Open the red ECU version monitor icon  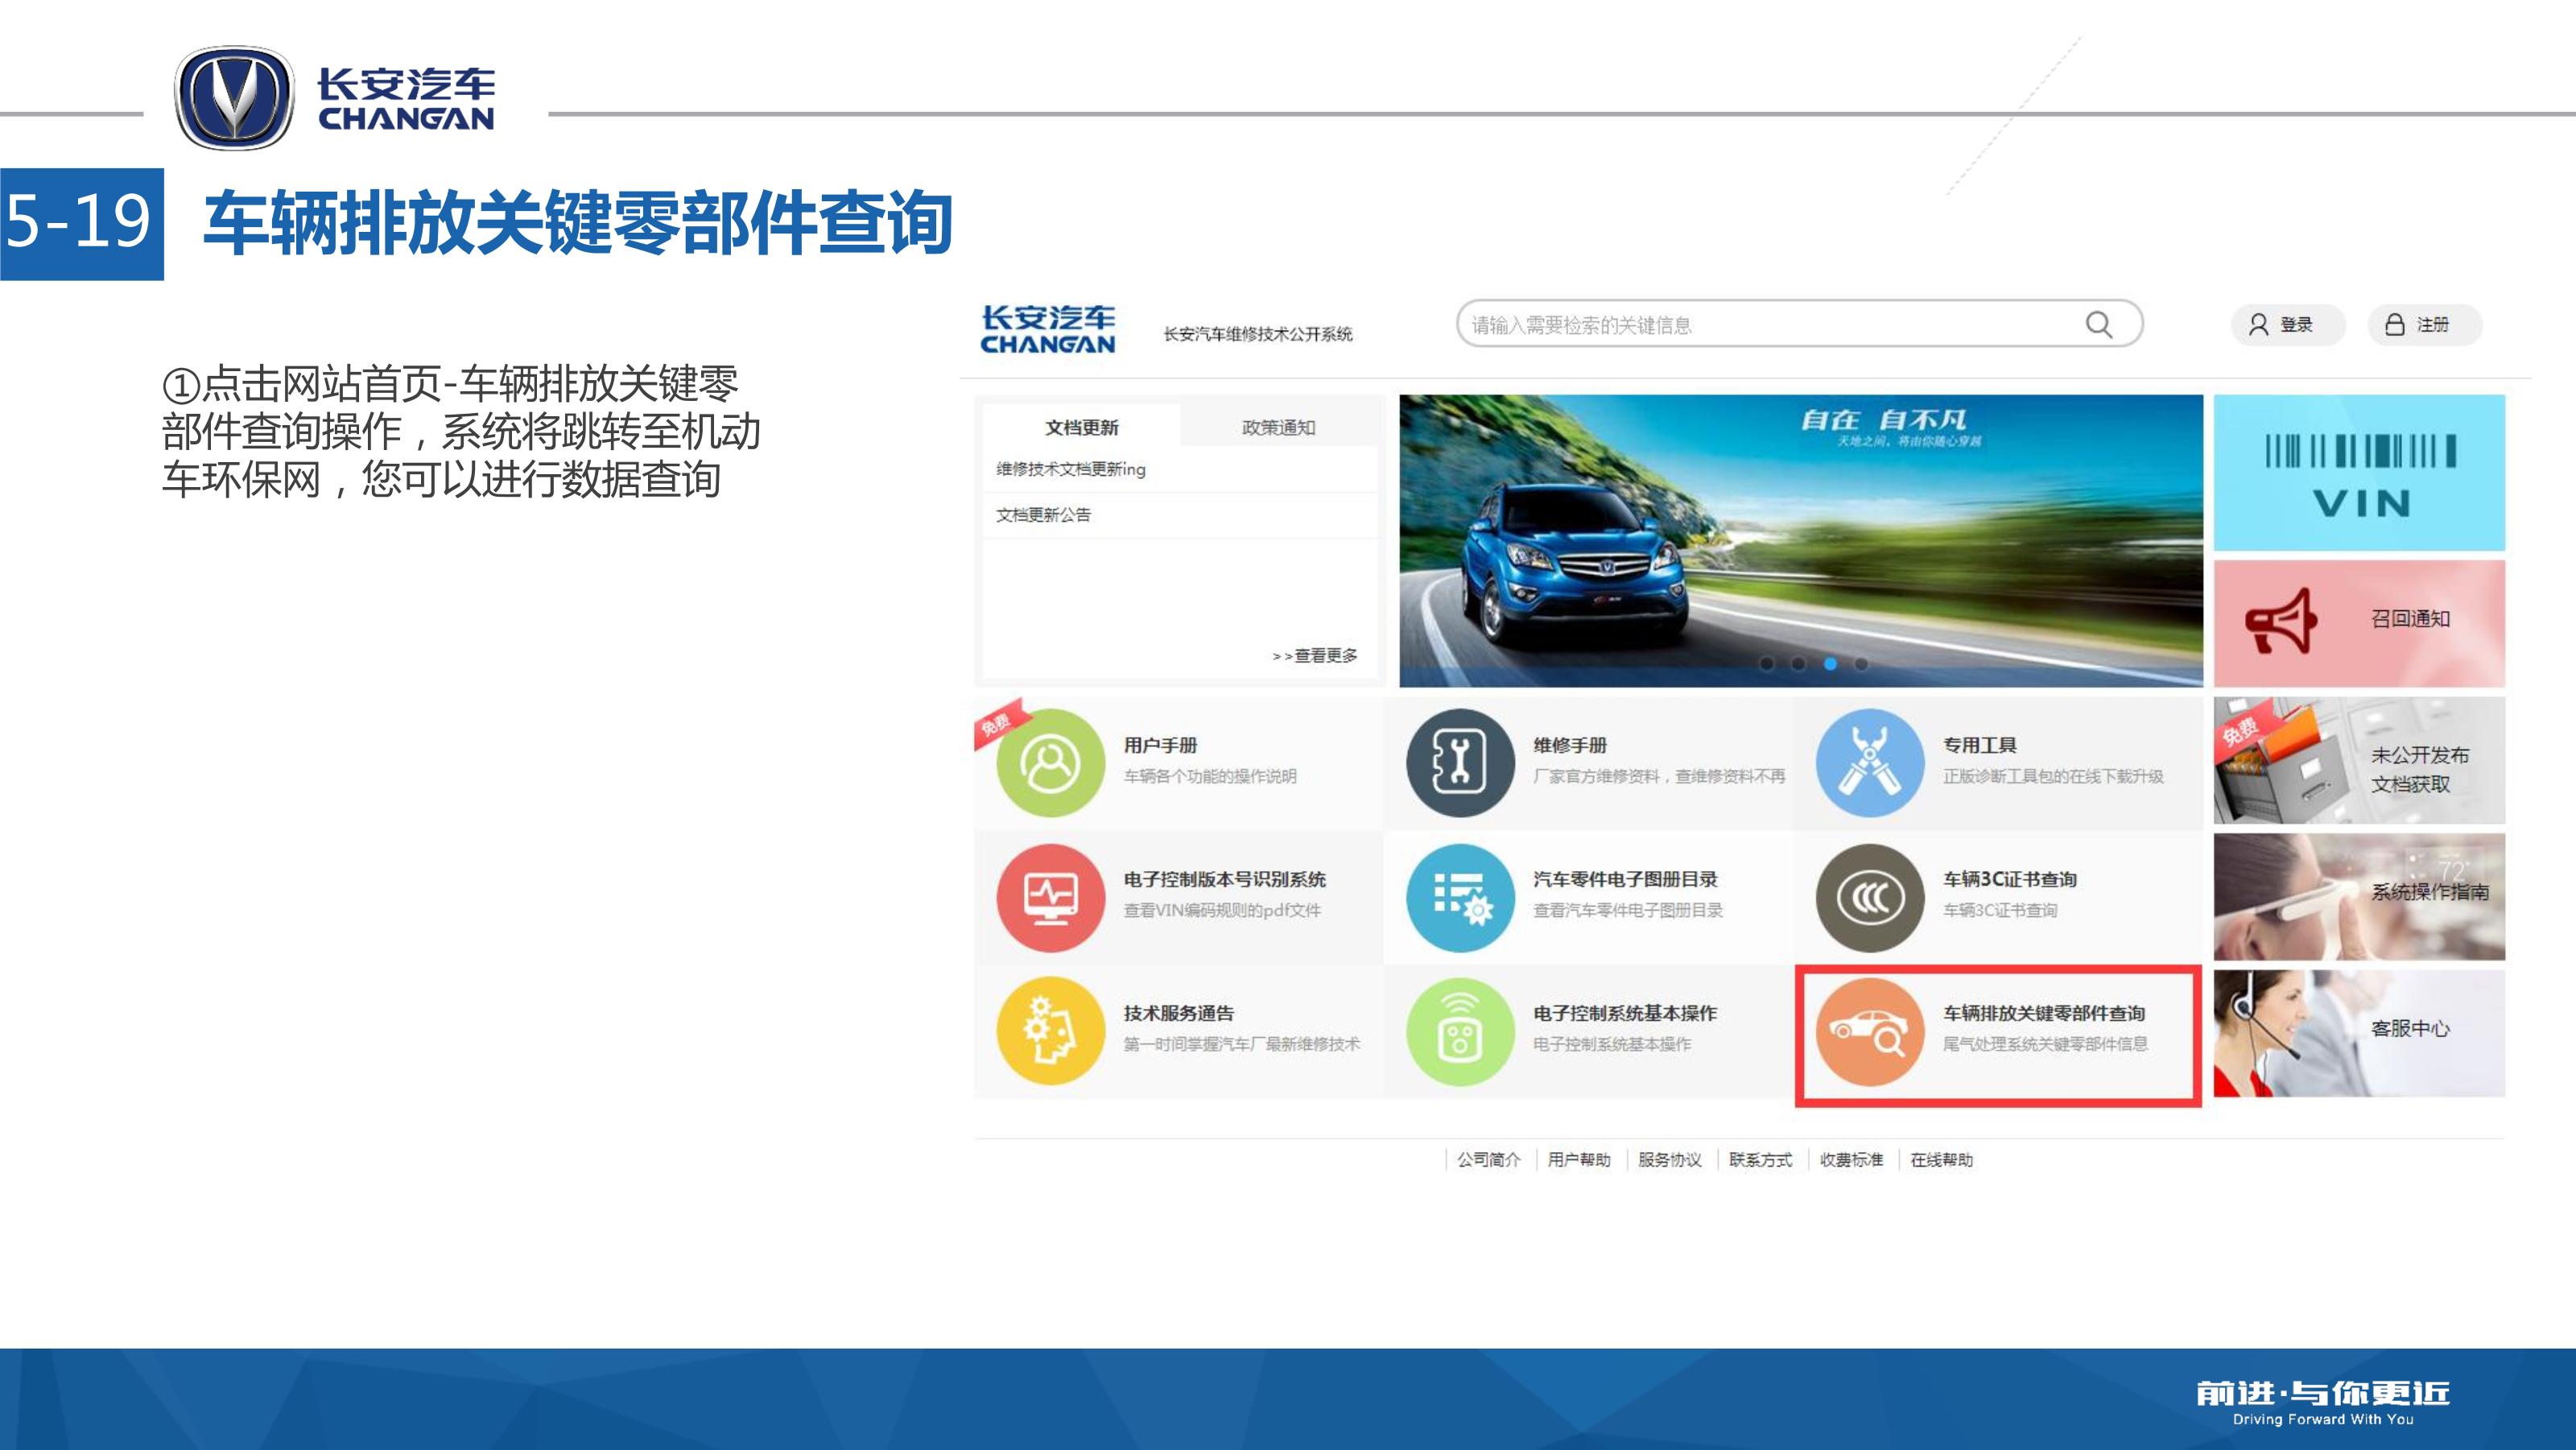coord(1050,897)
